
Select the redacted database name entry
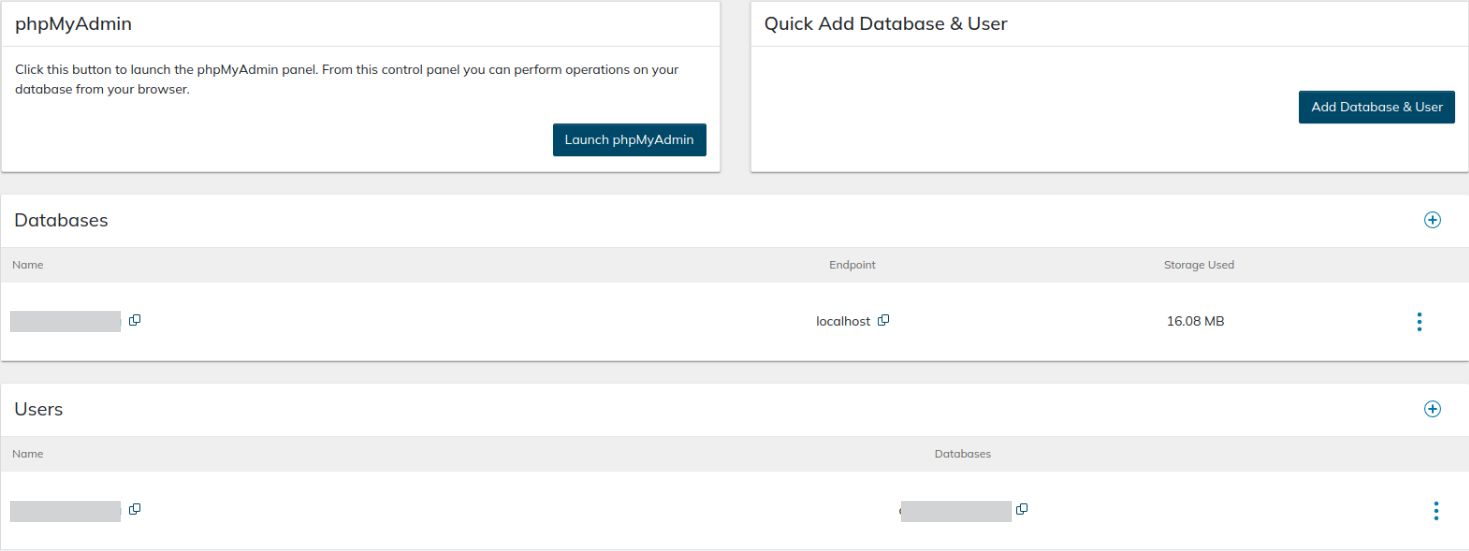[65, 321]
